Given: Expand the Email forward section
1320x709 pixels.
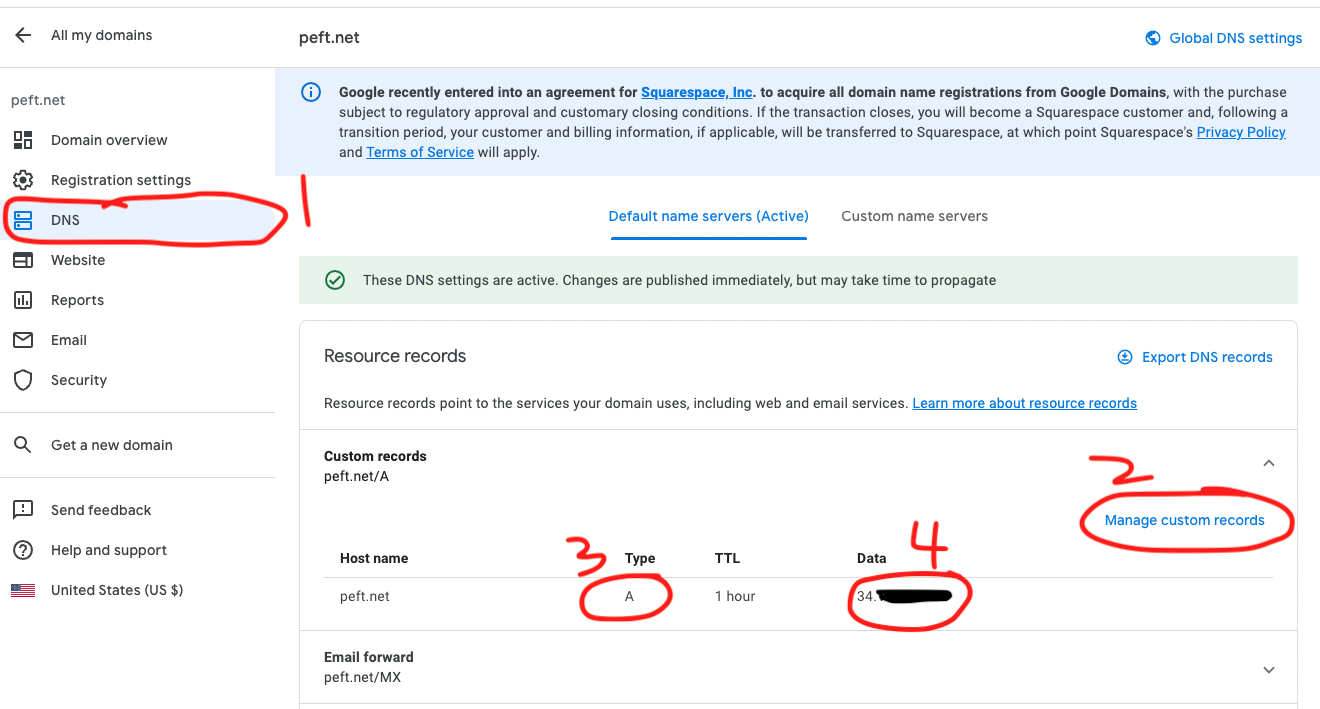Looking at the screenshot, I should point(1268,669).
